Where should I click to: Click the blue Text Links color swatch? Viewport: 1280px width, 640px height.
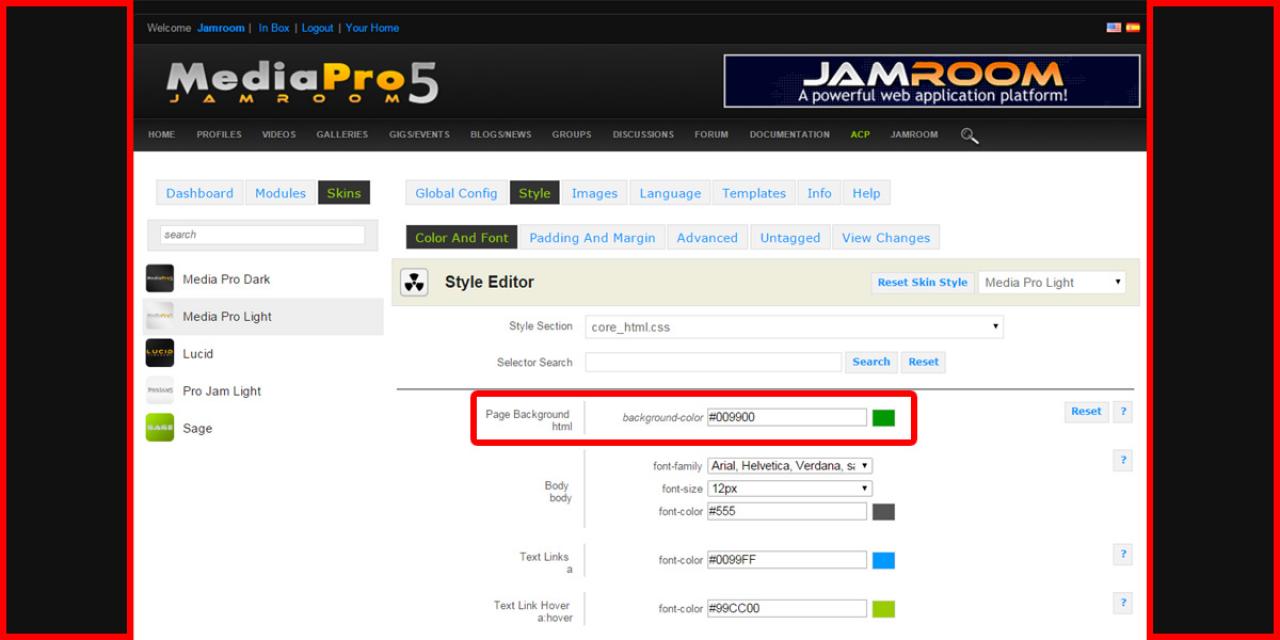click(x=883, y=560)
